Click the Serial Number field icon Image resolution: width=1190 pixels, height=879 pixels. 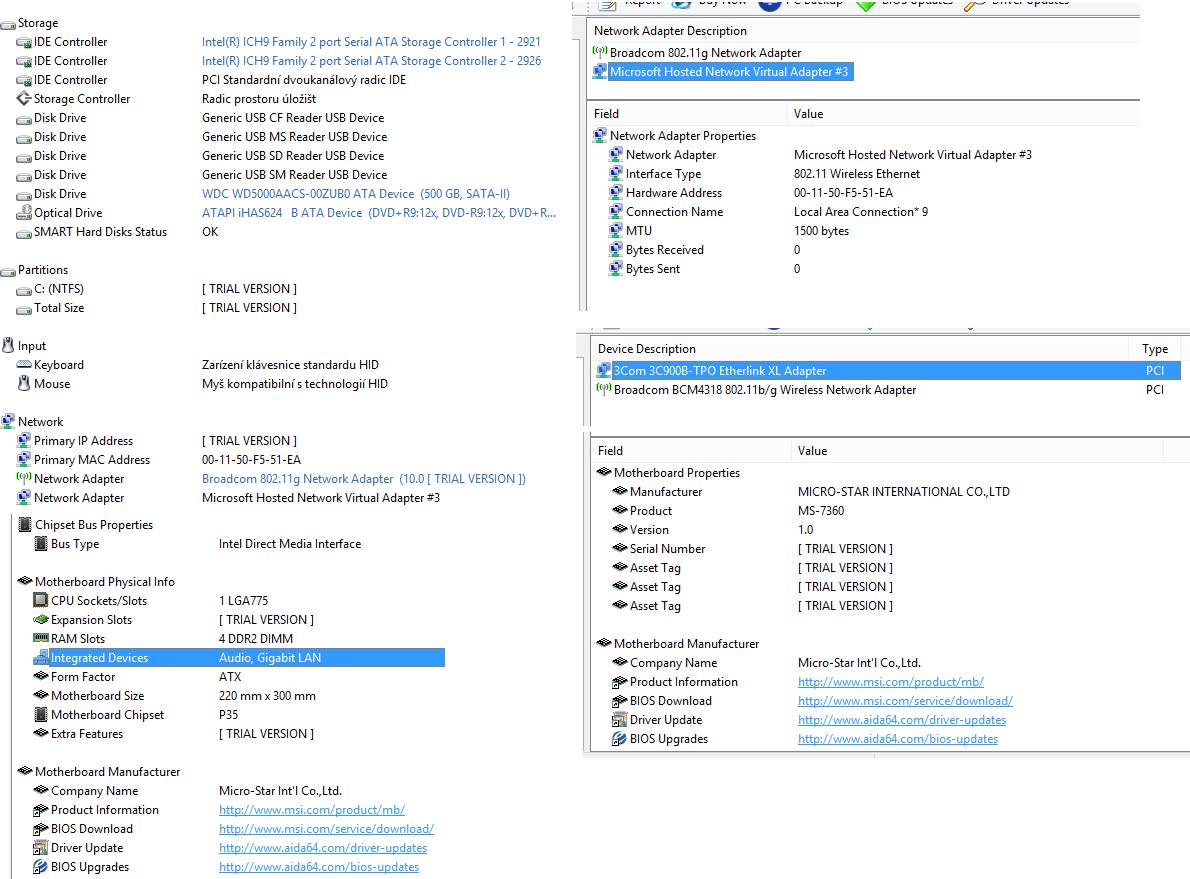point(620,548)
